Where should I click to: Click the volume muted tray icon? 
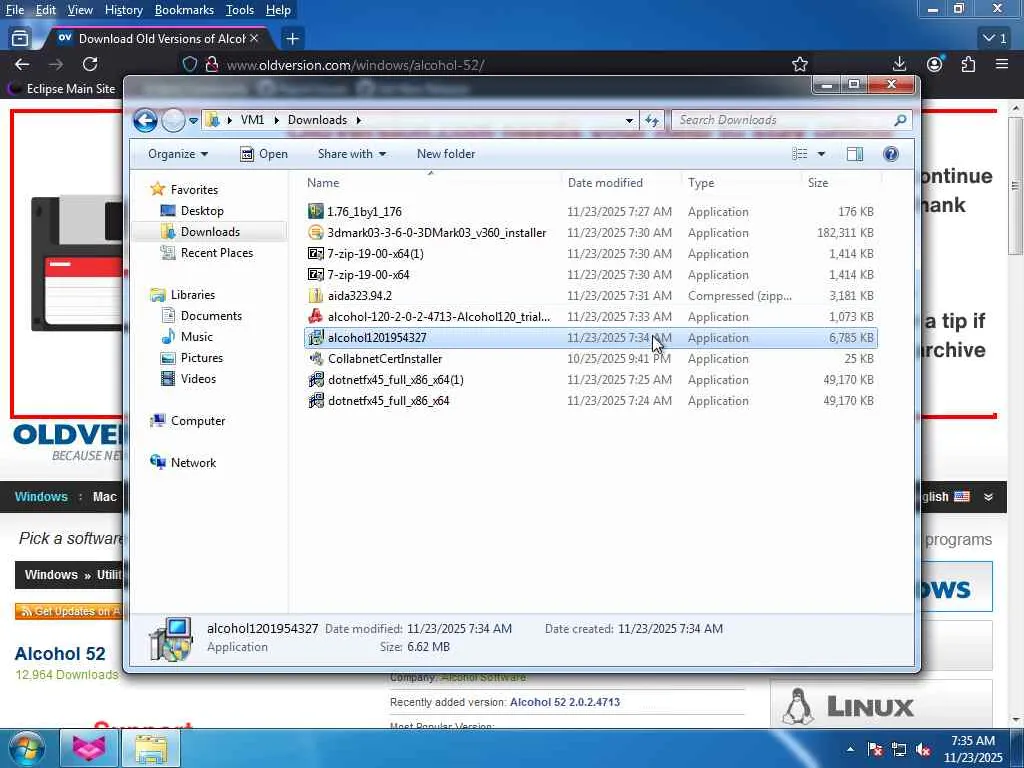click(923, 750)
